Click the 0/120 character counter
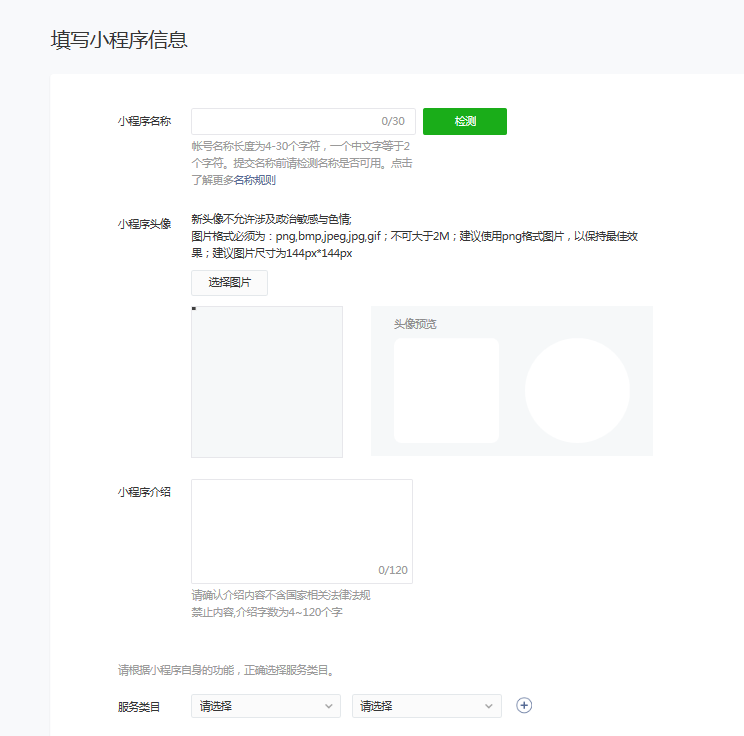The width and height of the screenshot is (744, 736). click(393, 570)
